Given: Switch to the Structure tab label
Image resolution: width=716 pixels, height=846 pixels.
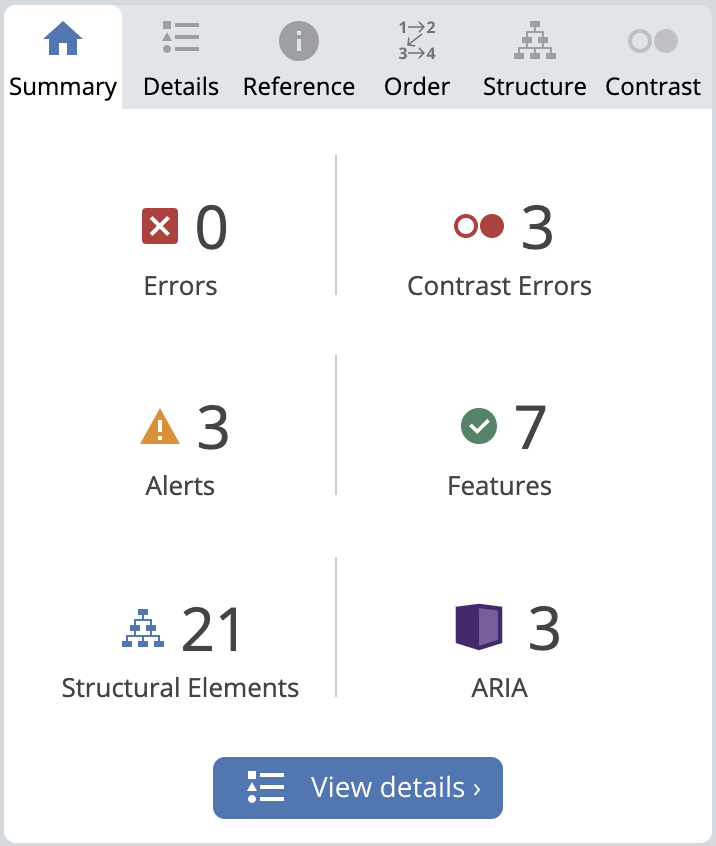Looking at the screenshot, I should pyautogui.click(x=535, y=86).
